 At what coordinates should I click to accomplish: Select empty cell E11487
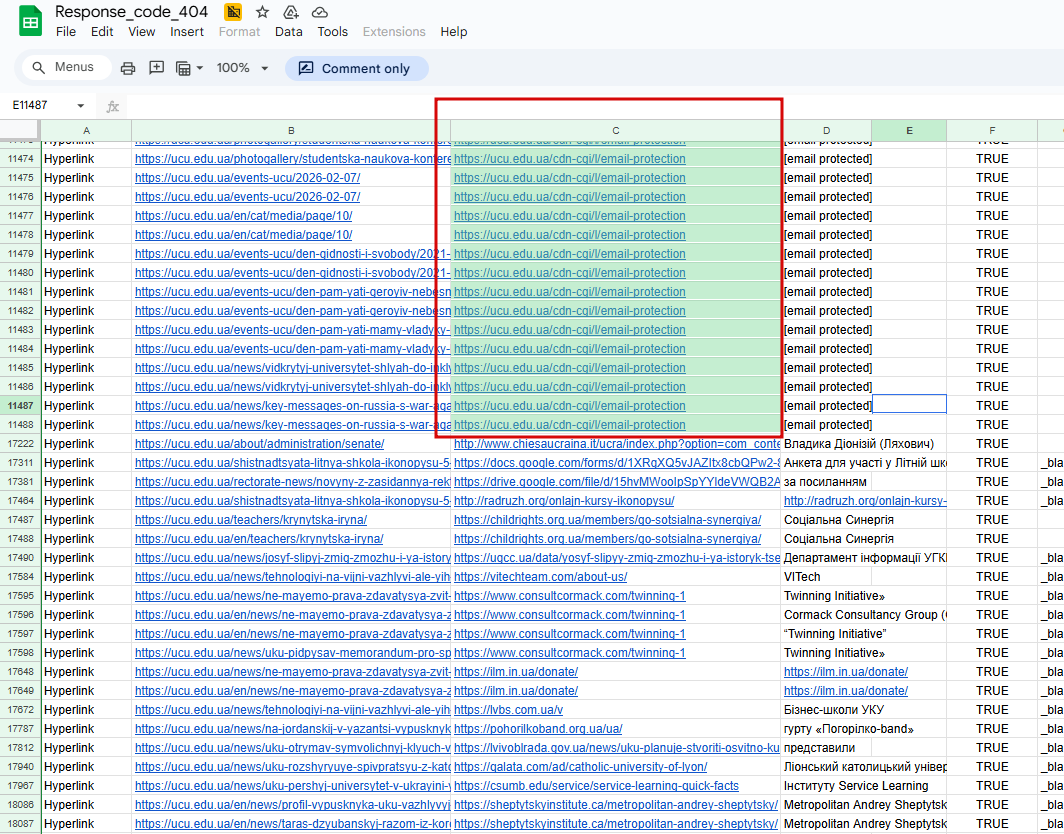[909, 405]
